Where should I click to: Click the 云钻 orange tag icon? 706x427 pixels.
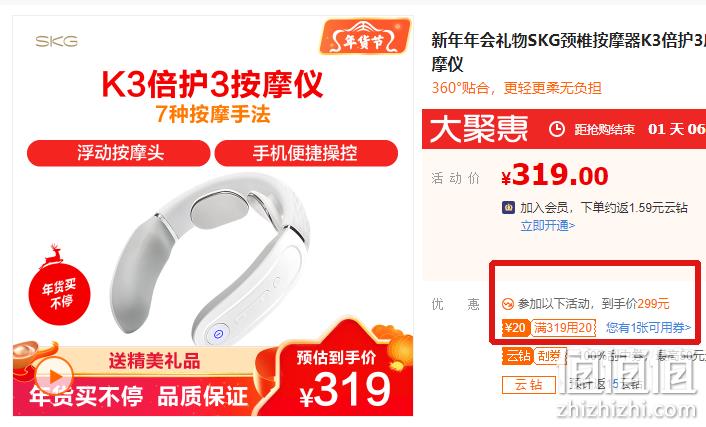pyautogui.click(x=517, y=356)
